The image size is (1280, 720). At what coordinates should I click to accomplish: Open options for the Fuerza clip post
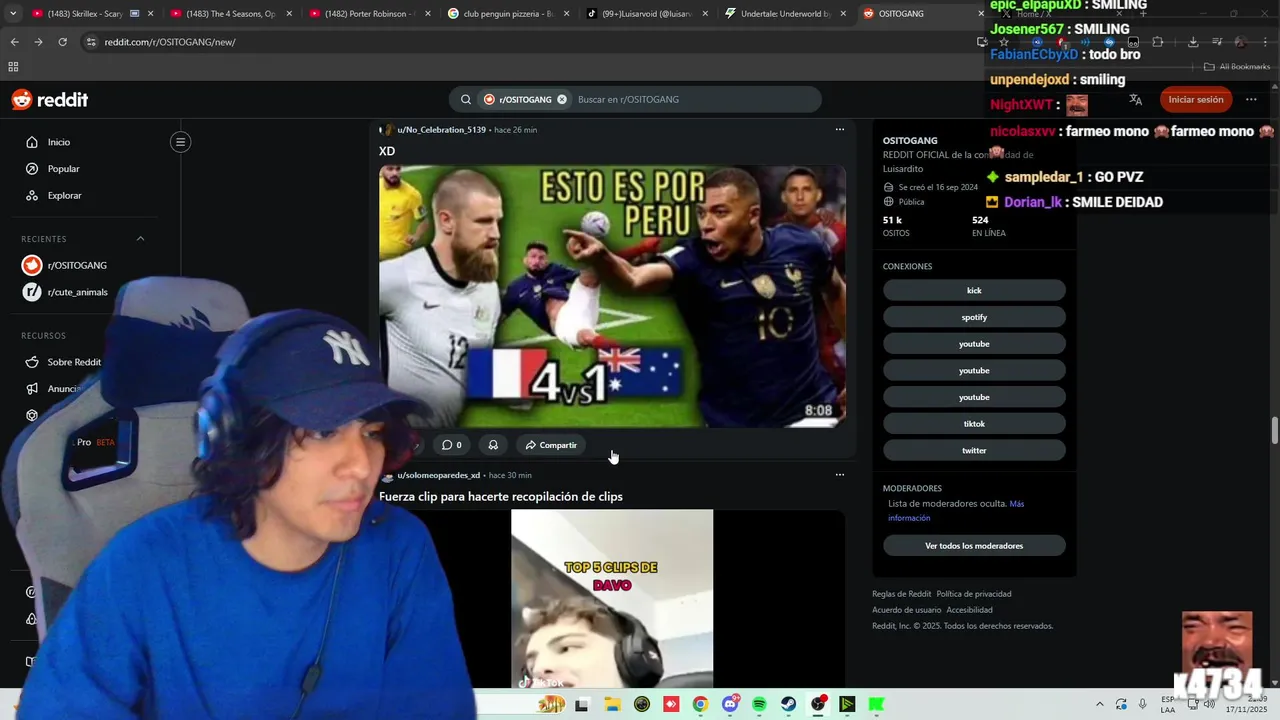[840, 475]
